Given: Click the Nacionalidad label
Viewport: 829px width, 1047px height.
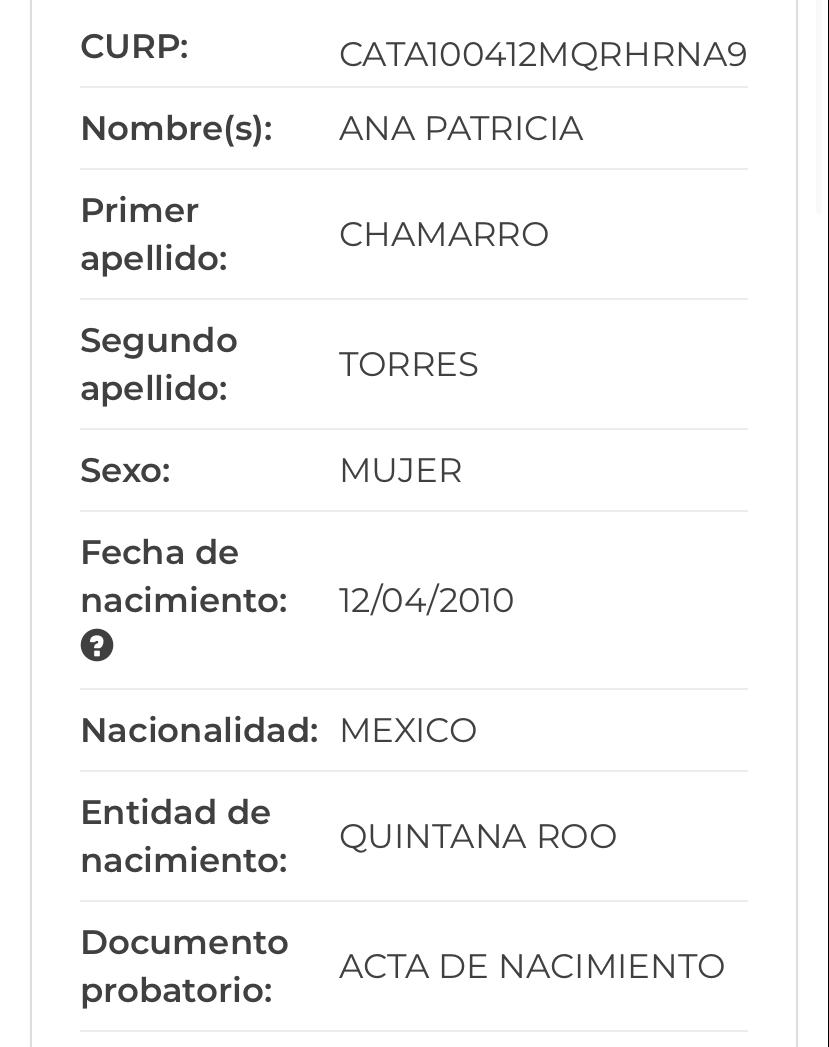Looking at the screenshot, I should point(199,730).
